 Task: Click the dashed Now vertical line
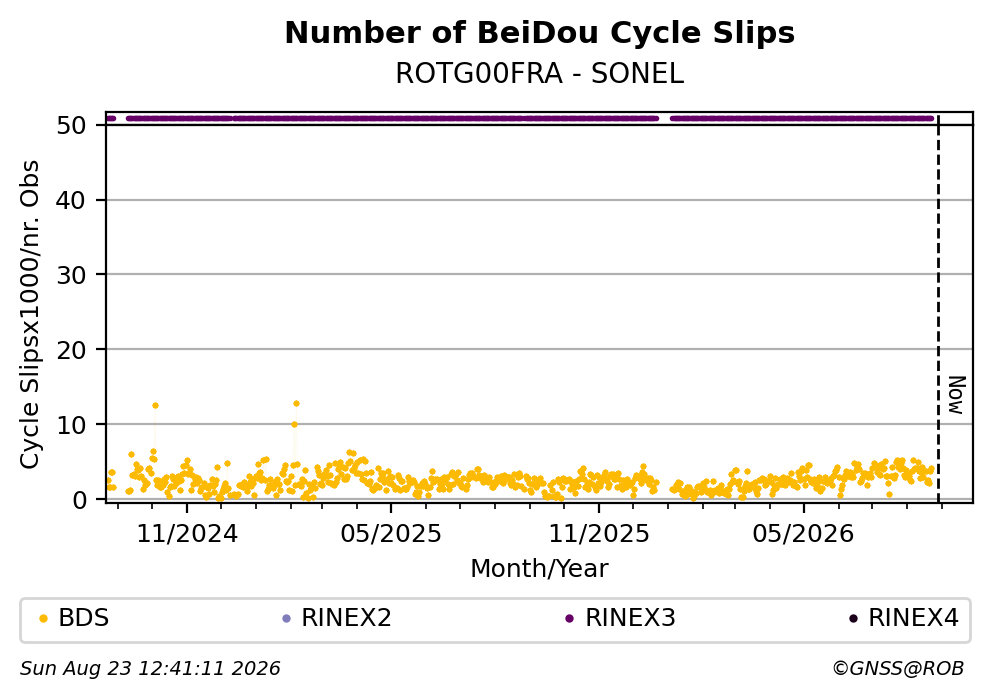click(938, 310)
